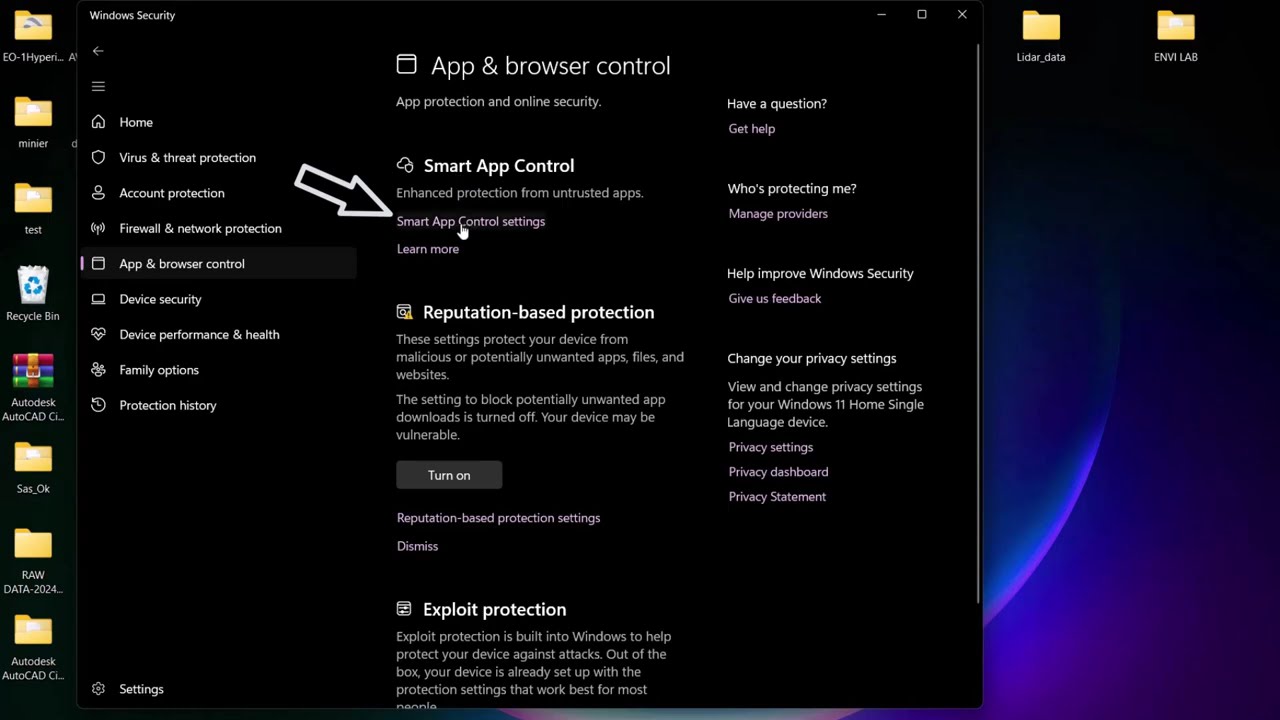
Task: Go back with the back arrow icon
Action: pyautogui.click(x=98, y=51)
